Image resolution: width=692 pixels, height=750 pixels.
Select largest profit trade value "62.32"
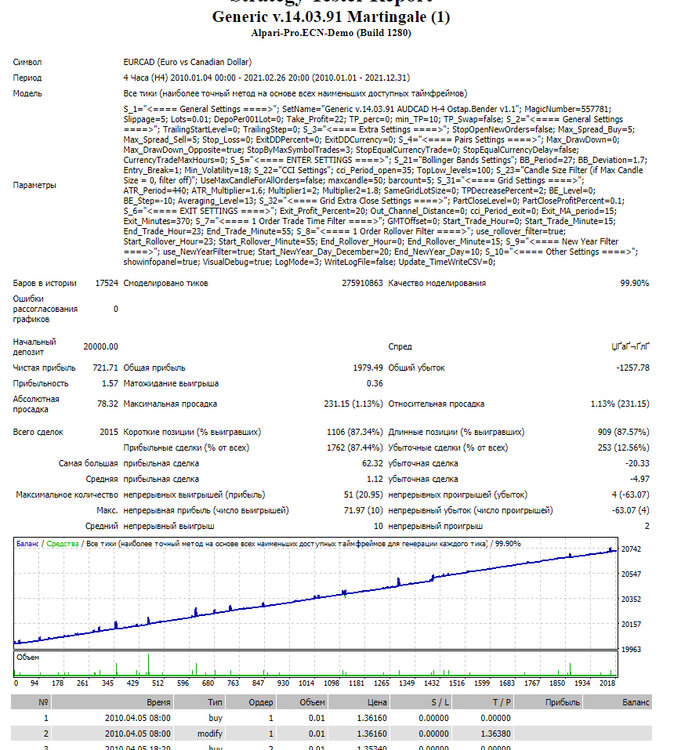pyautogui.click(x=373, y=463)
